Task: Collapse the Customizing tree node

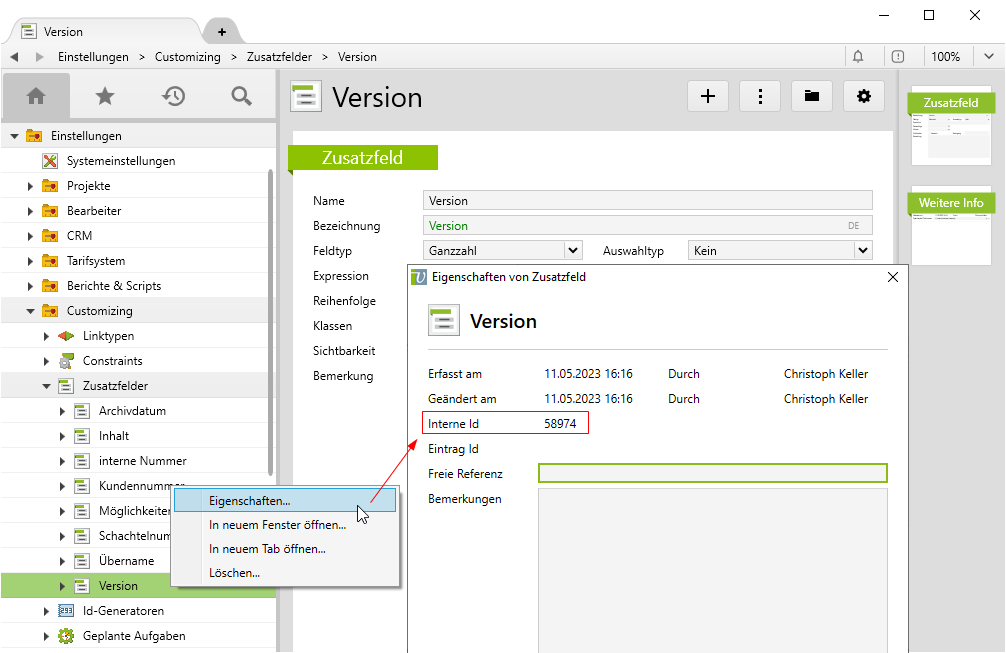Action: pos(30,311)
